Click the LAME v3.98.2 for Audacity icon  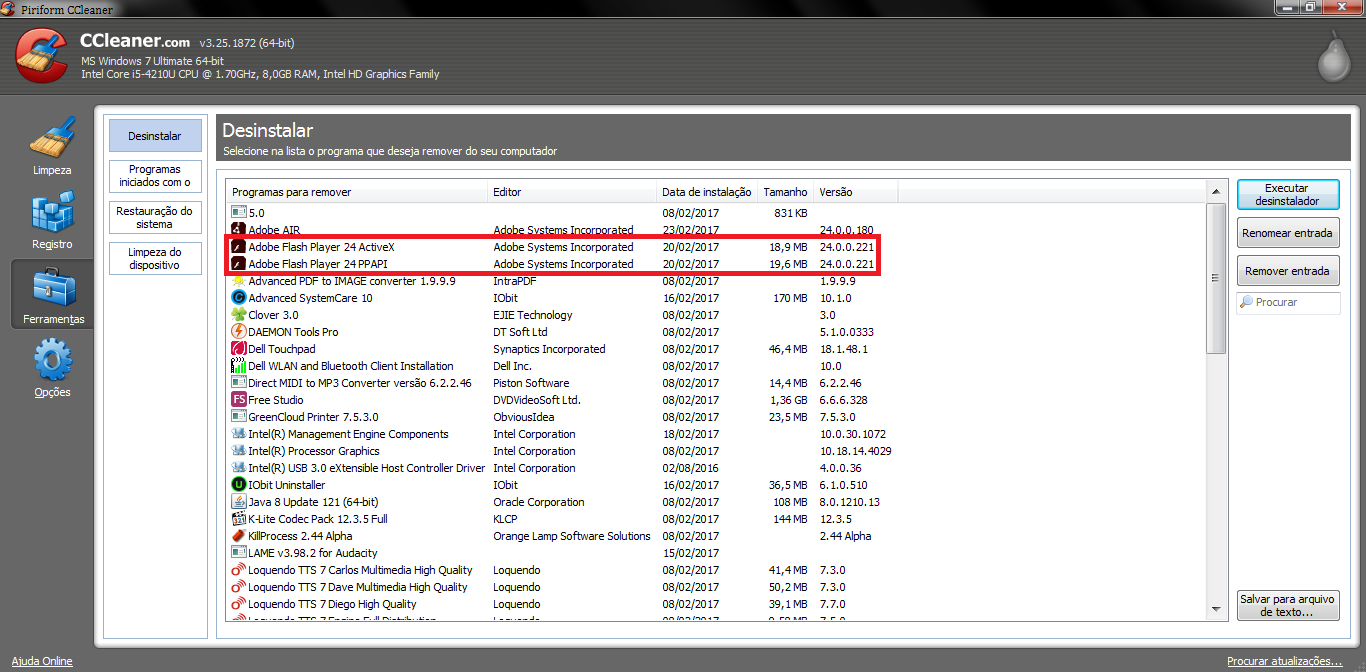tap(239, 553)
